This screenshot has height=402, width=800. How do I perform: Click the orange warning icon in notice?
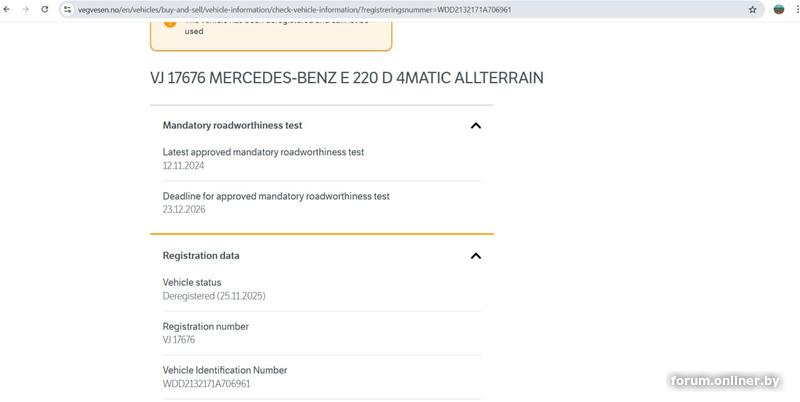pos(170,23)
